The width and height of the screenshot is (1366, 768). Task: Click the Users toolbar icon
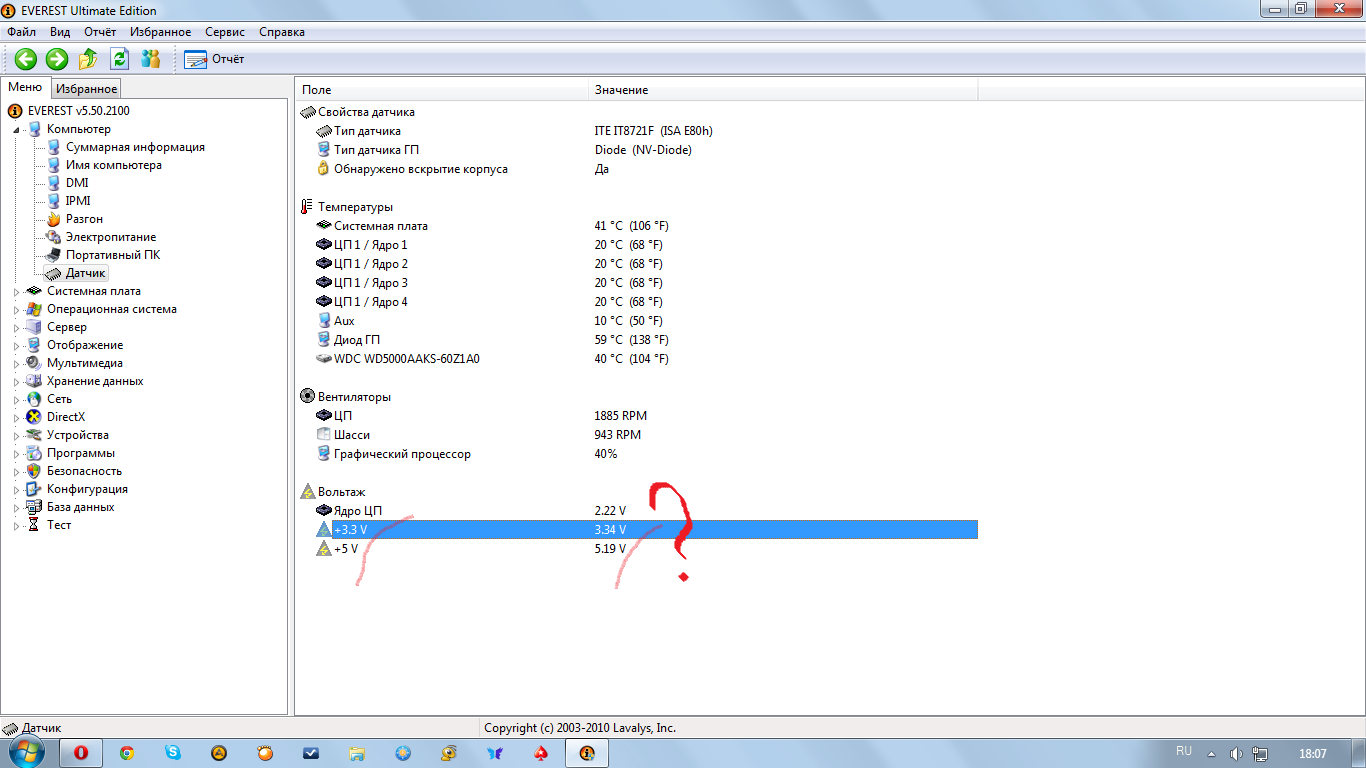pos(150,59)
